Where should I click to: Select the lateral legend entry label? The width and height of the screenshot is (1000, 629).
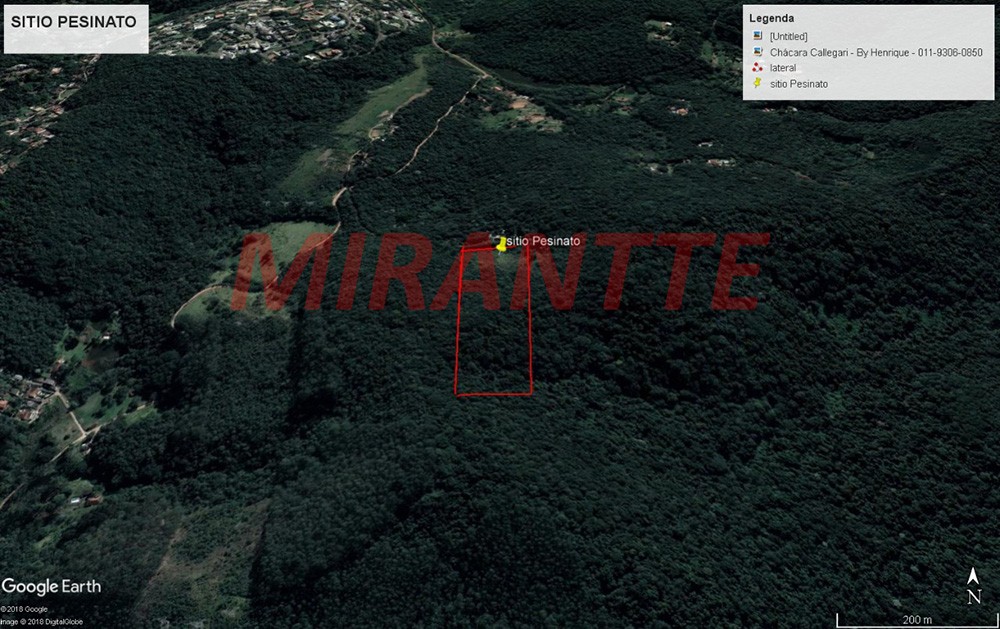pyautogui.click(x=783, y=68)
